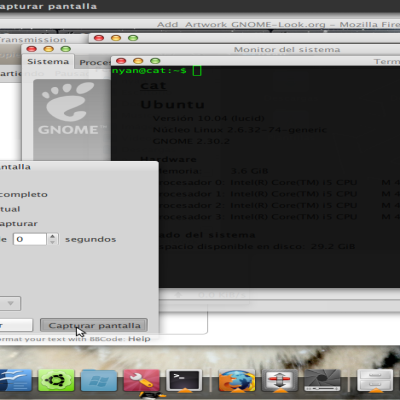The image size is (400, 400).
Task: Switch to the Sistema tab
Action: [48, 62]
